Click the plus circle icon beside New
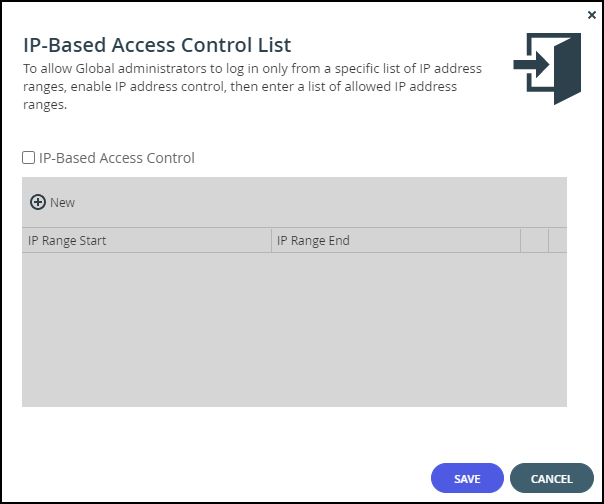 [x=38, y=202]
